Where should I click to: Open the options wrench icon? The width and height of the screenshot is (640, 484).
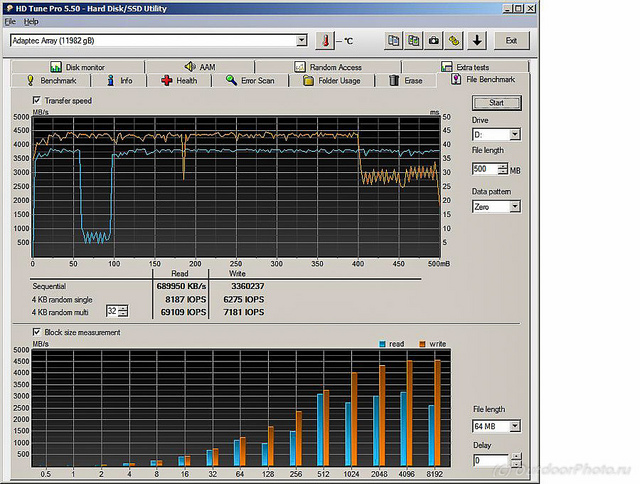click(454, 41)
